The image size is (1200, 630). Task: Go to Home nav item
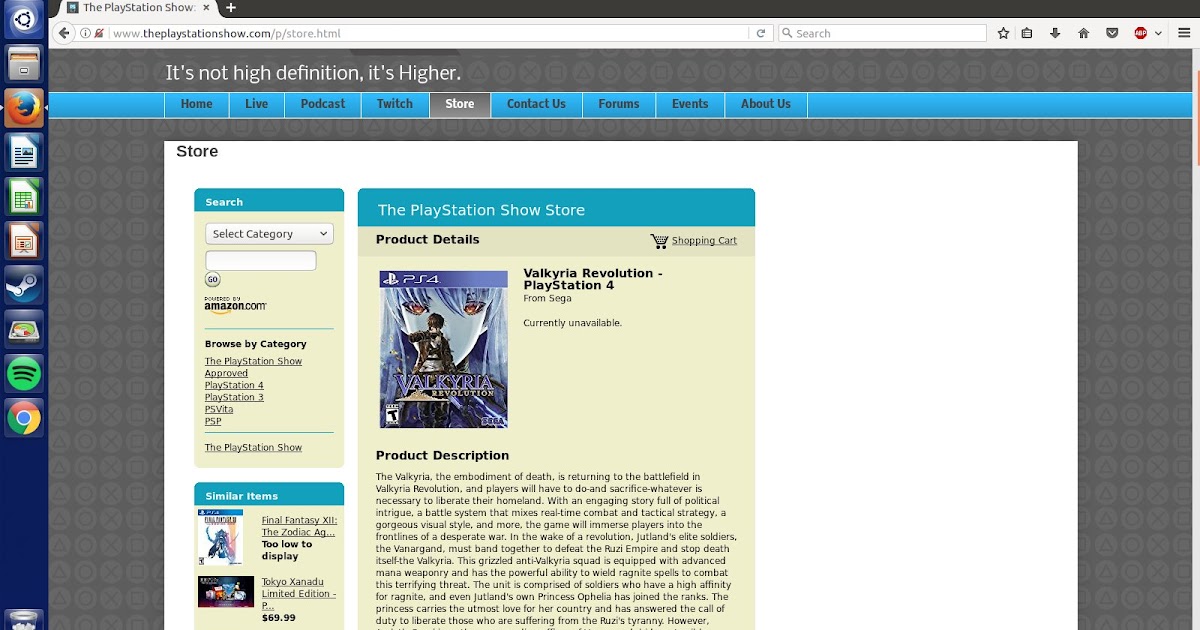(196, 104)
